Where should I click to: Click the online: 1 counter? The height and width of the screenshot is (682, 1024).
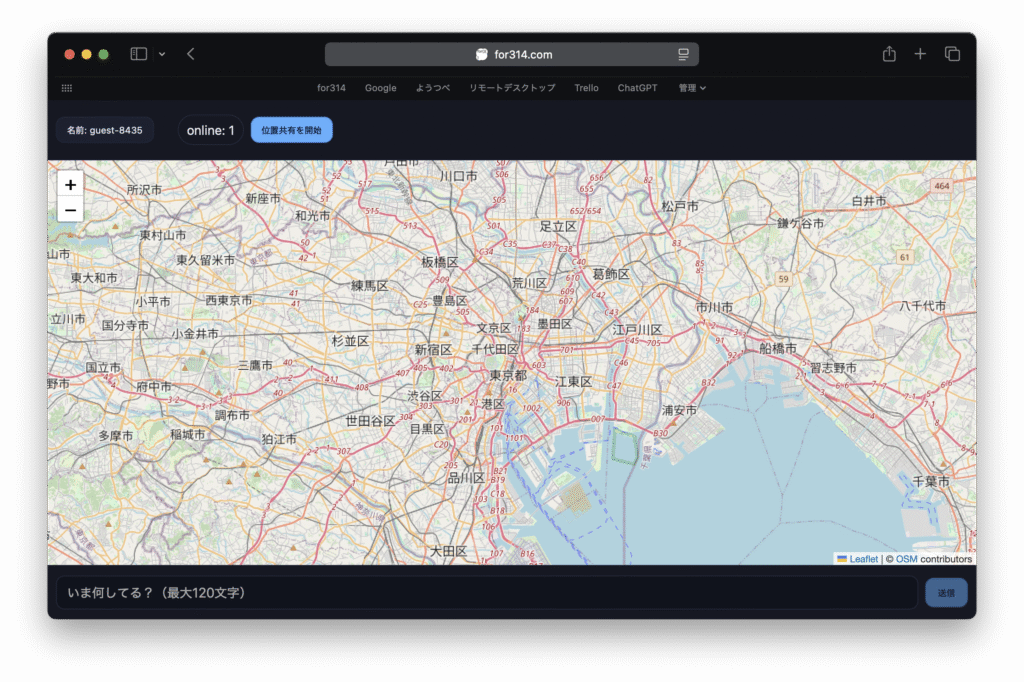(210, 130)
